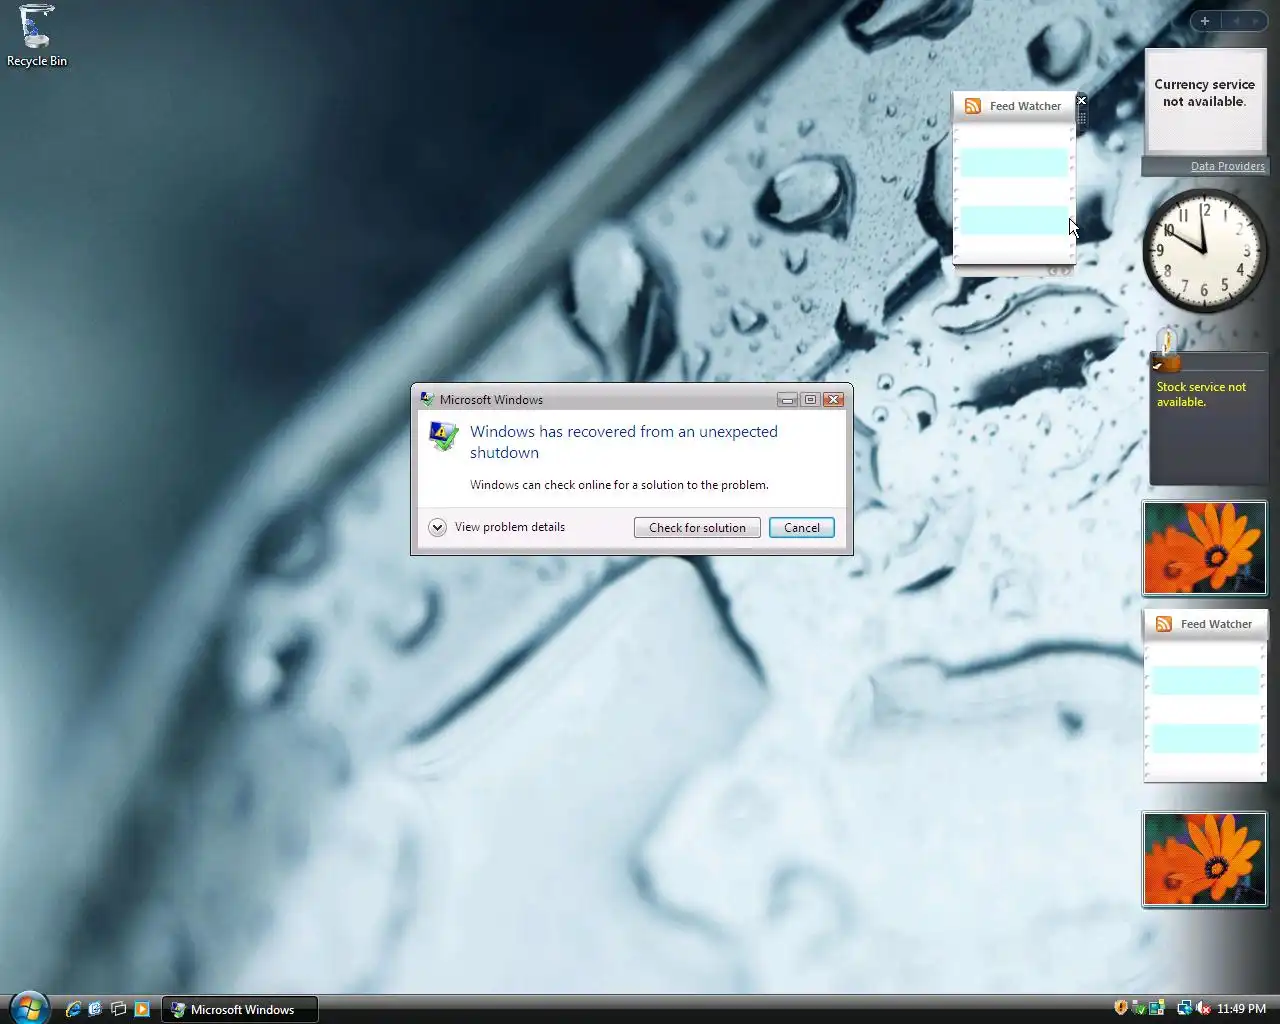Click the flower slideshow gadget below Stocks
The image size is (1280, 1024).
click(x=1205, y=548)
